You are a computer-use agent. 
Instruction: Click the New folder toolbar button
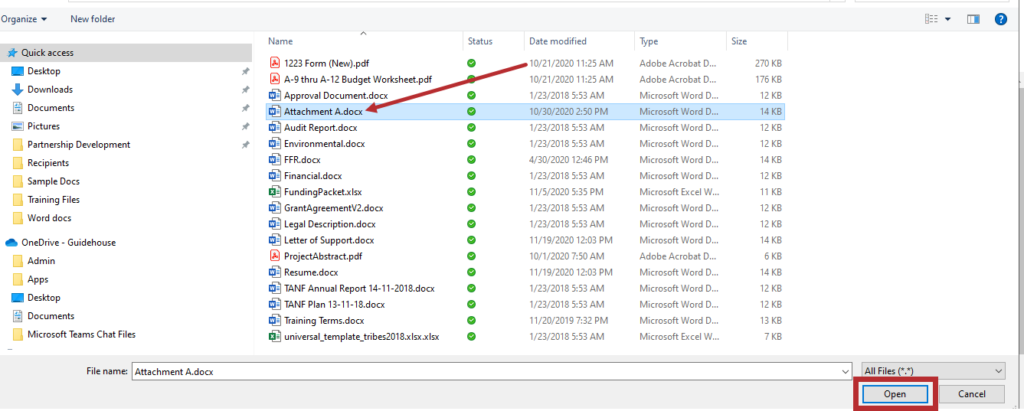92,18
